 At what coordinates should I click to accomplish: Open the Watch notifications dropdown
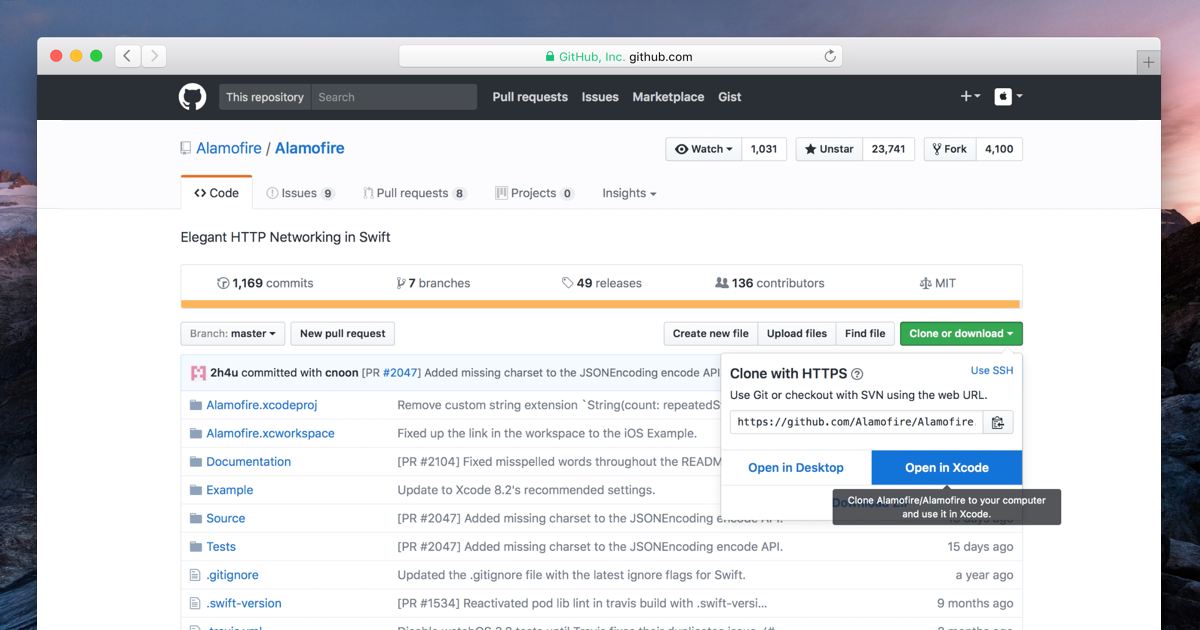703,149
